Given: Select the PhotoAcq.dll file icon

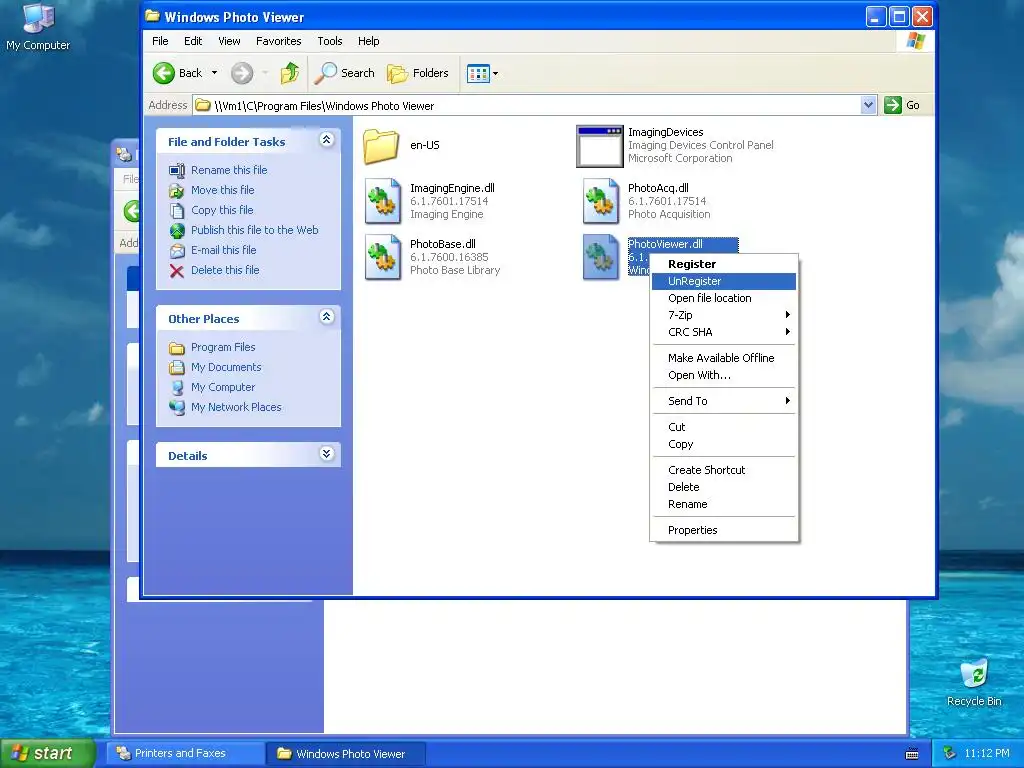Looking at the screenshot, I should click(601, 201).
